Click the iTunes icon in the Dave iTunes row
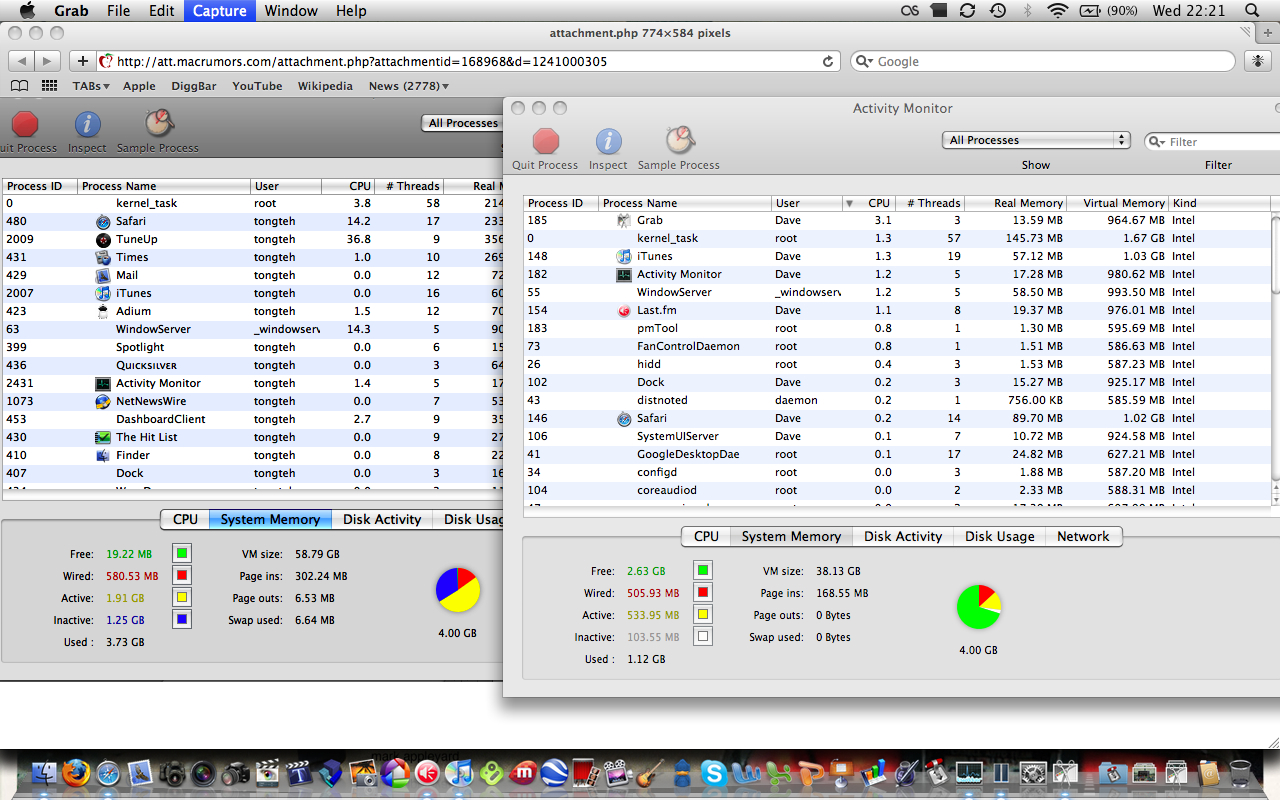1280x800 pixels. 624,256
